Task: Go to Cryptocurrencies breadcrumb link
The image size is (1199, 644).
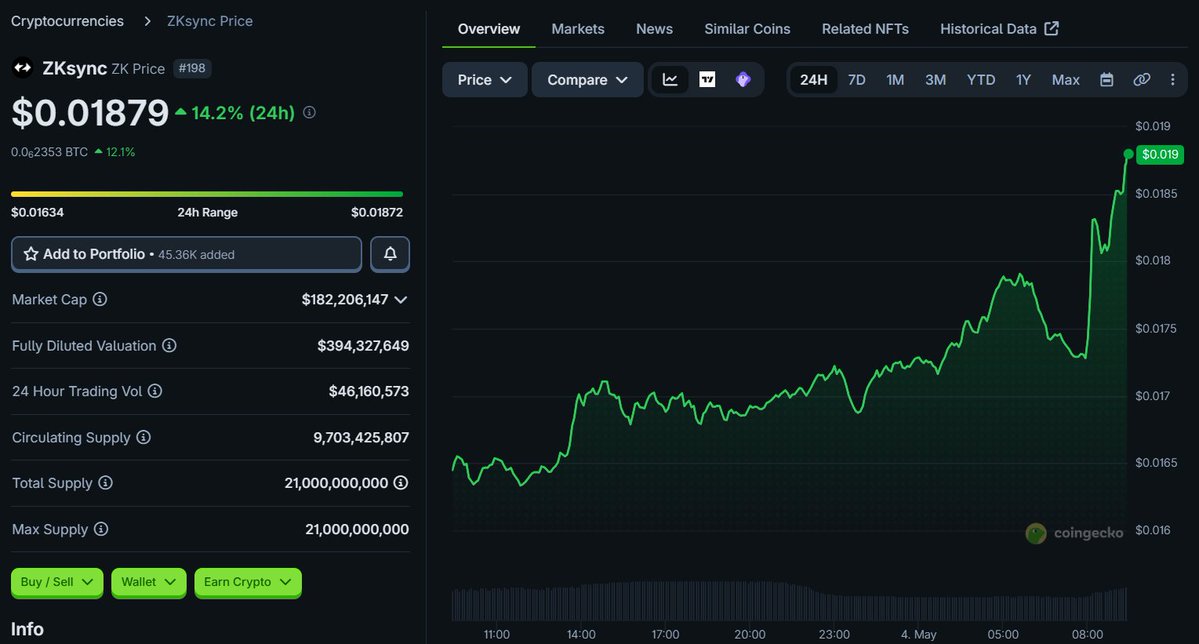Action: [67, 21]
